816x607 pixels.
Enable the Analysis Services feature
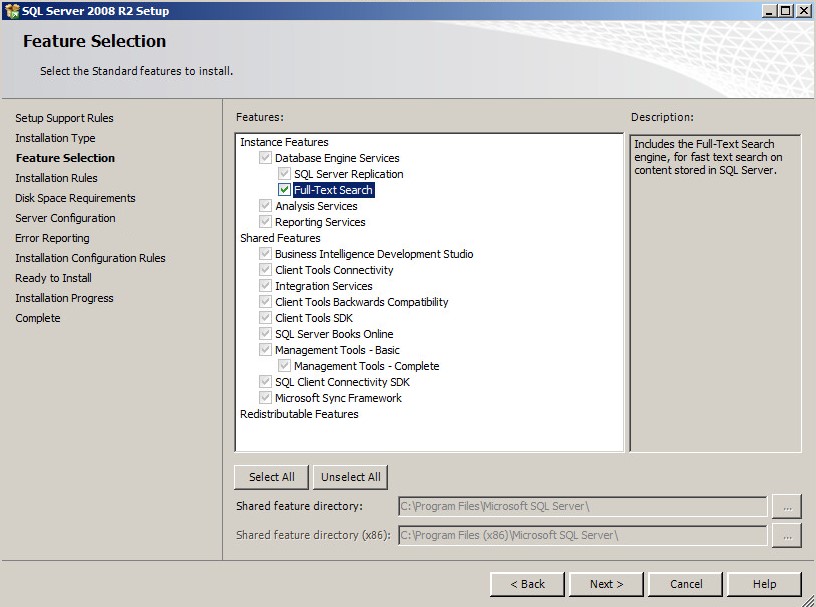[265, 205]
